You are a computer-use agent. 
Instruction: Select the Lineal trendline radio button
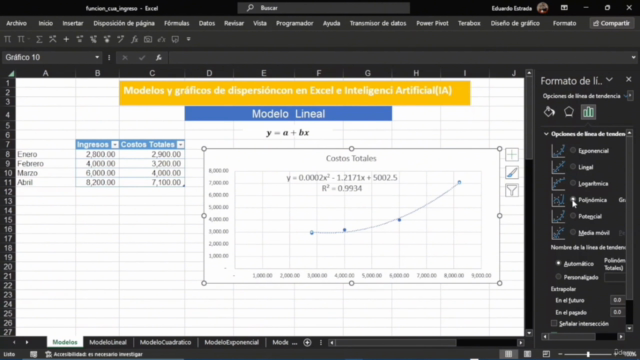point(573,167)
